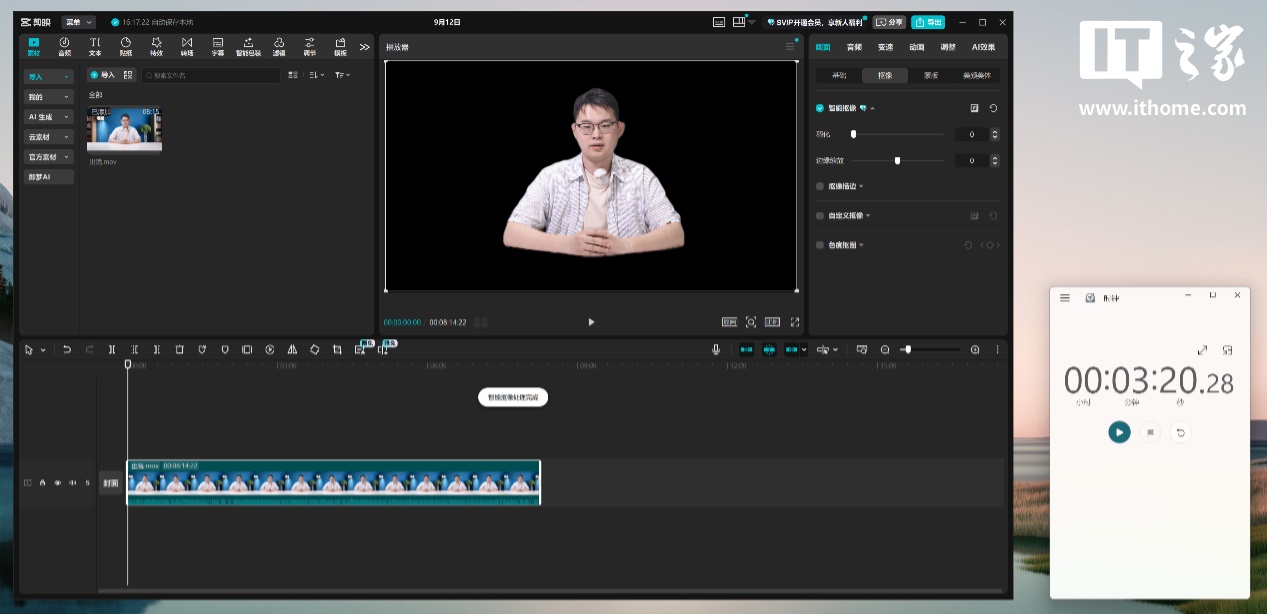1267x614 pixels.
Task: Switch to the 蒙版 sub-tab
Action: 930,75
